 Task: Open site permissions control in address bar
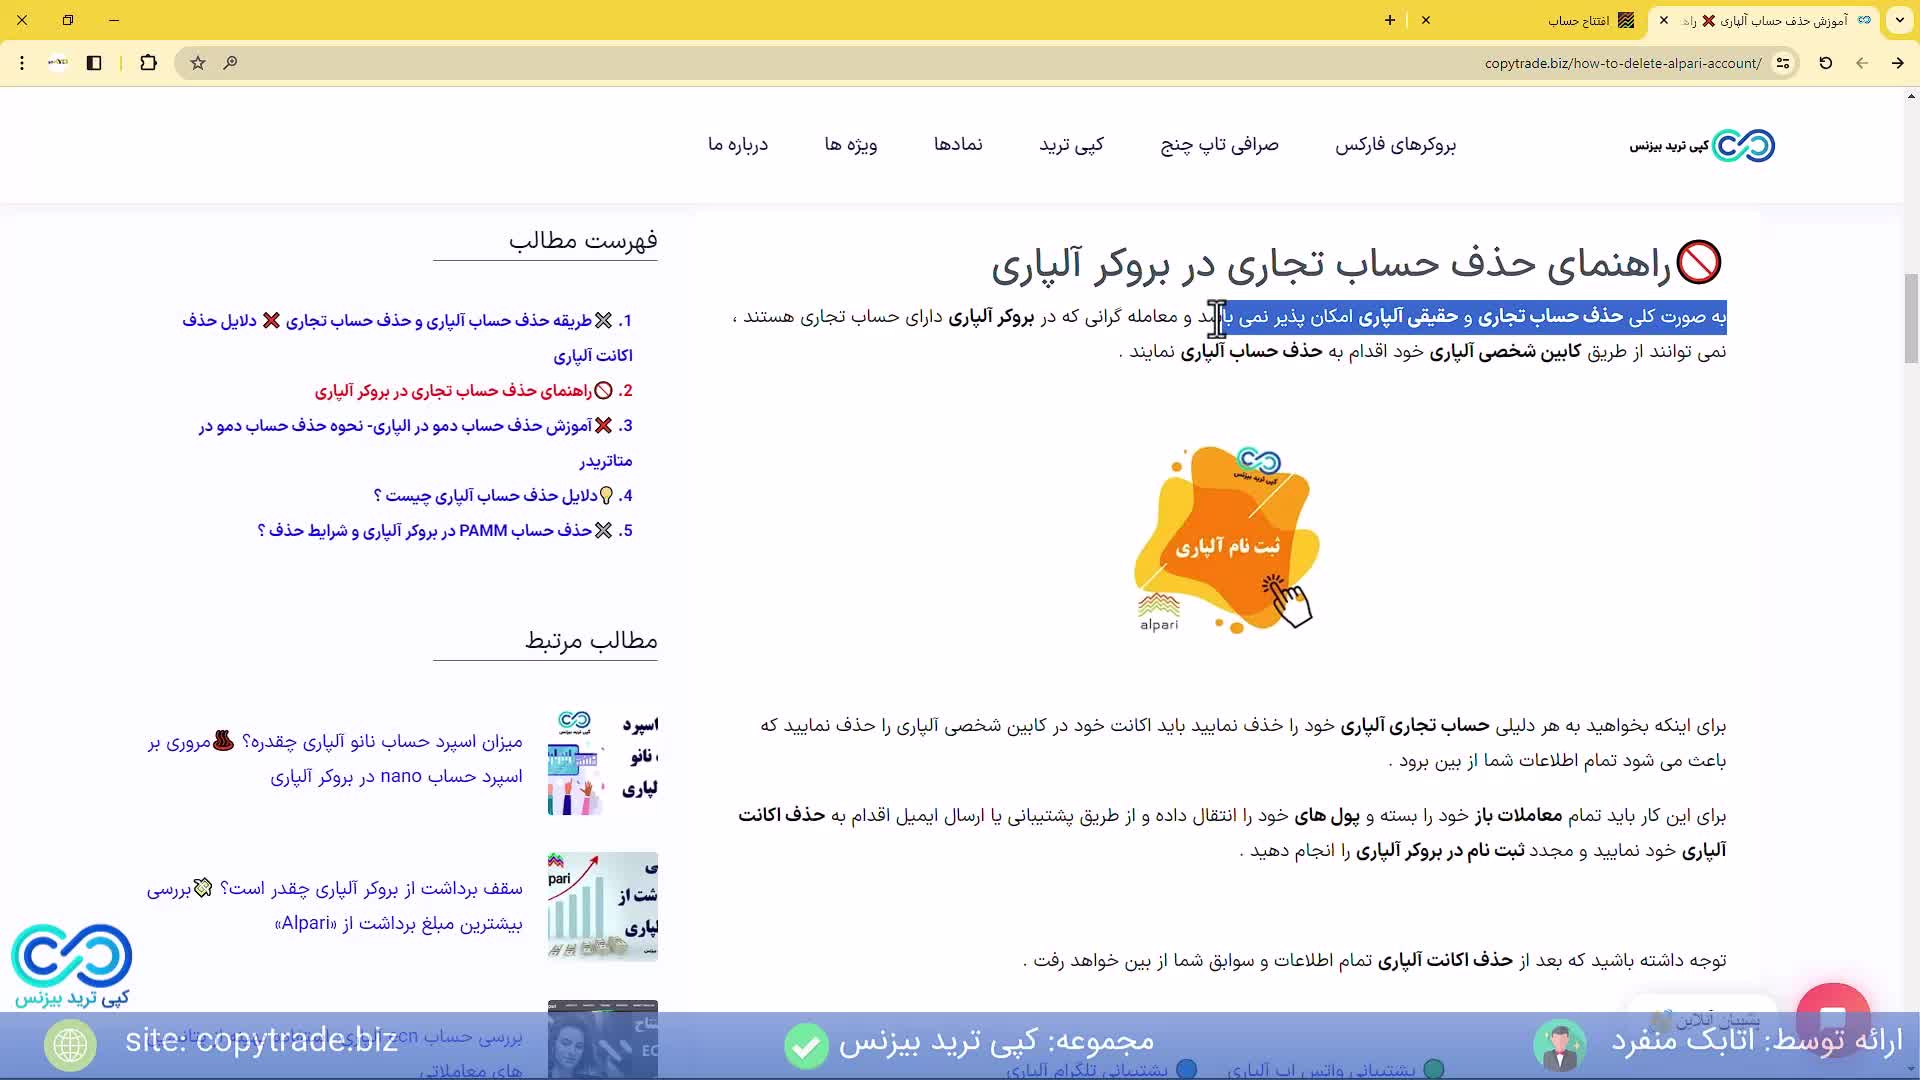(x=1785, y=62)
